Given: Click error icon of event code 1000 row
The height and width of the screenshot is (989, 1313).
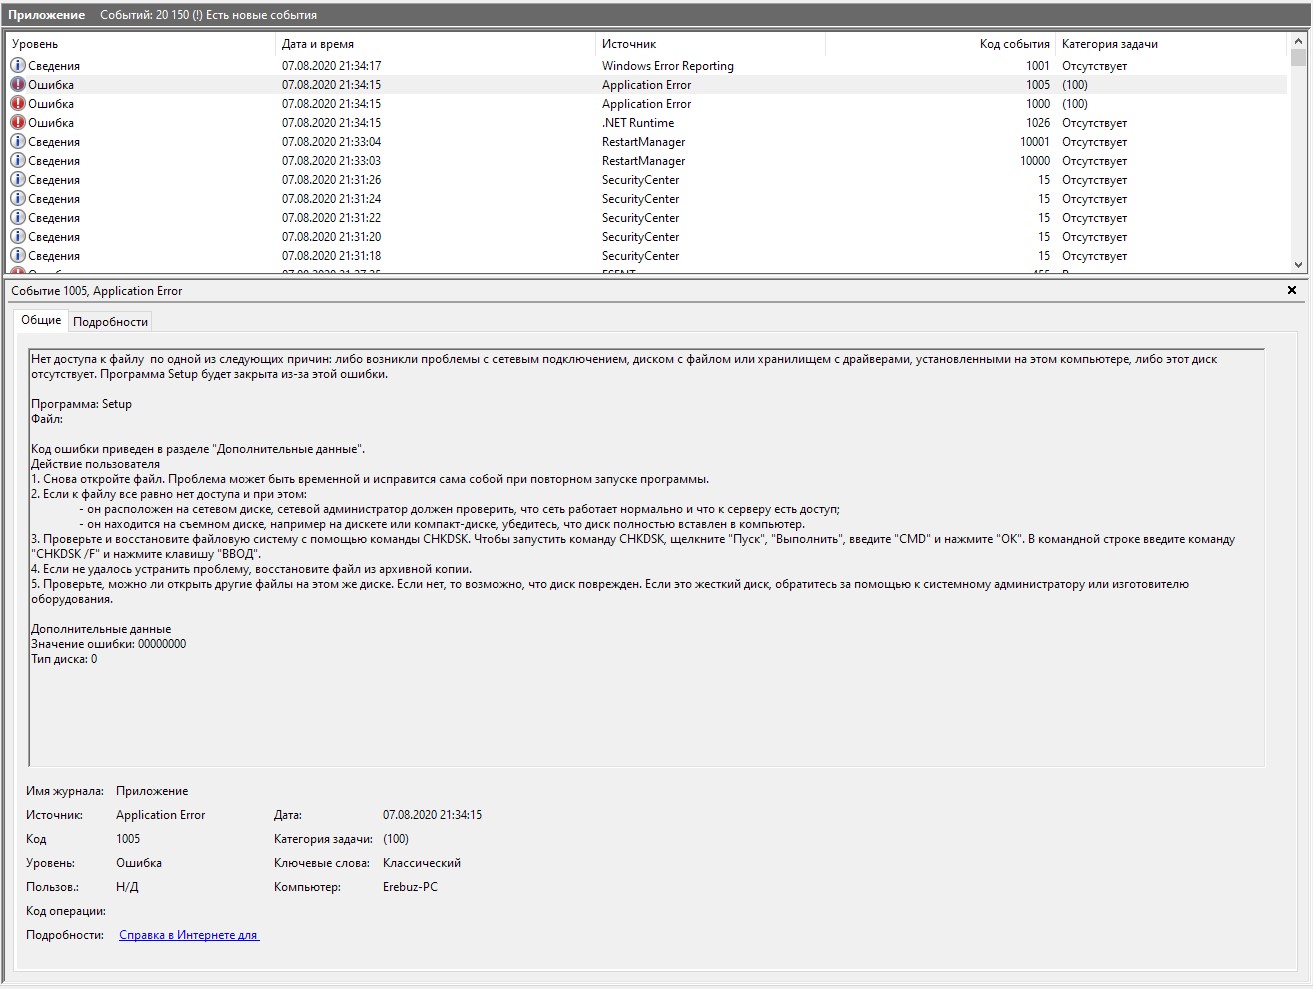Looking at the screenshot, I should pyautogui.click(x=17, y=104).
